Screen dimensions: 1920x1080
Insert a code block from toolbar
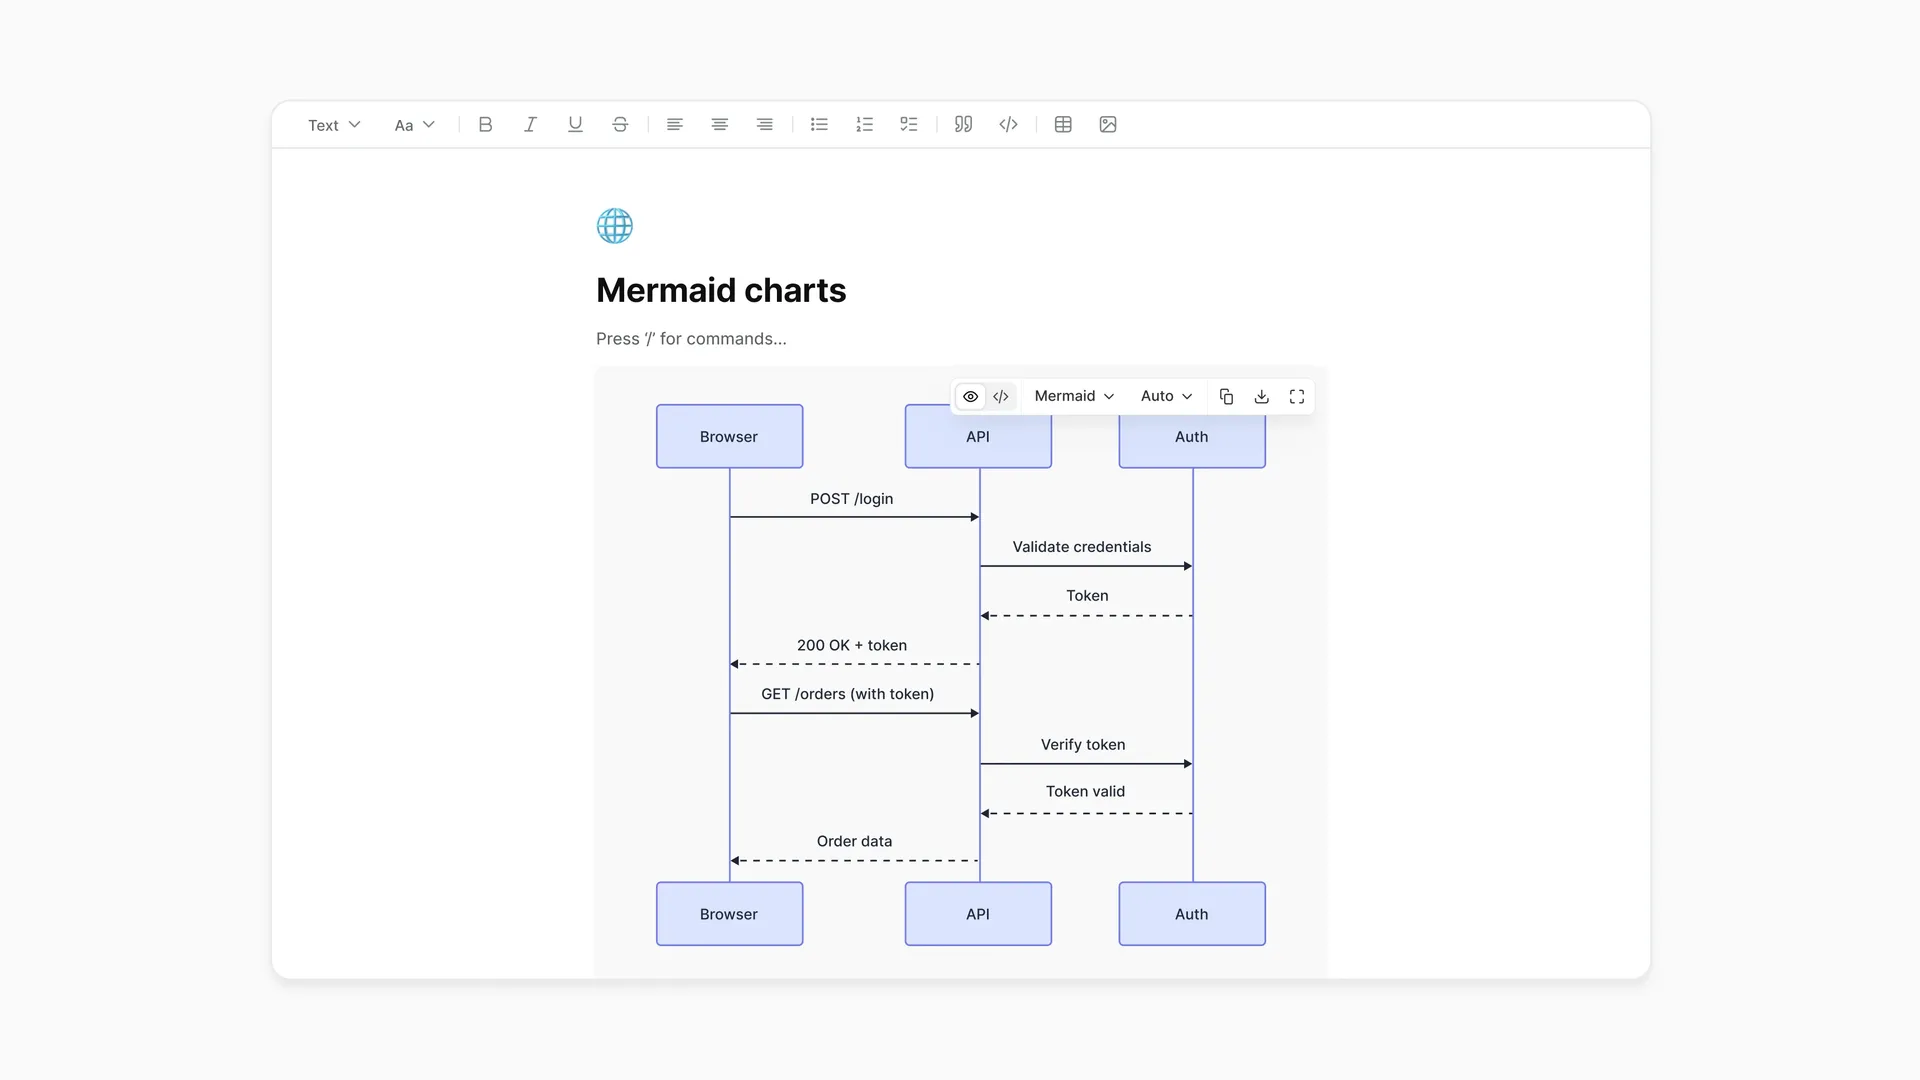coord(1008,125)
